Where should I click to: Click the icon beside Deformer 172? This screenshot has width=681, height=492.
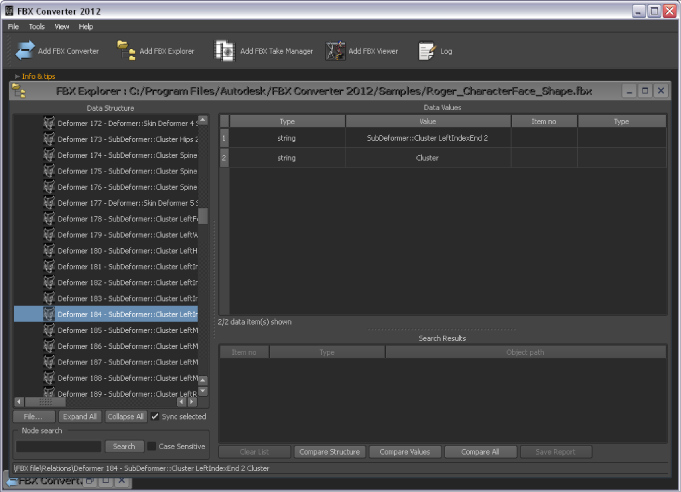coord(49,123)
